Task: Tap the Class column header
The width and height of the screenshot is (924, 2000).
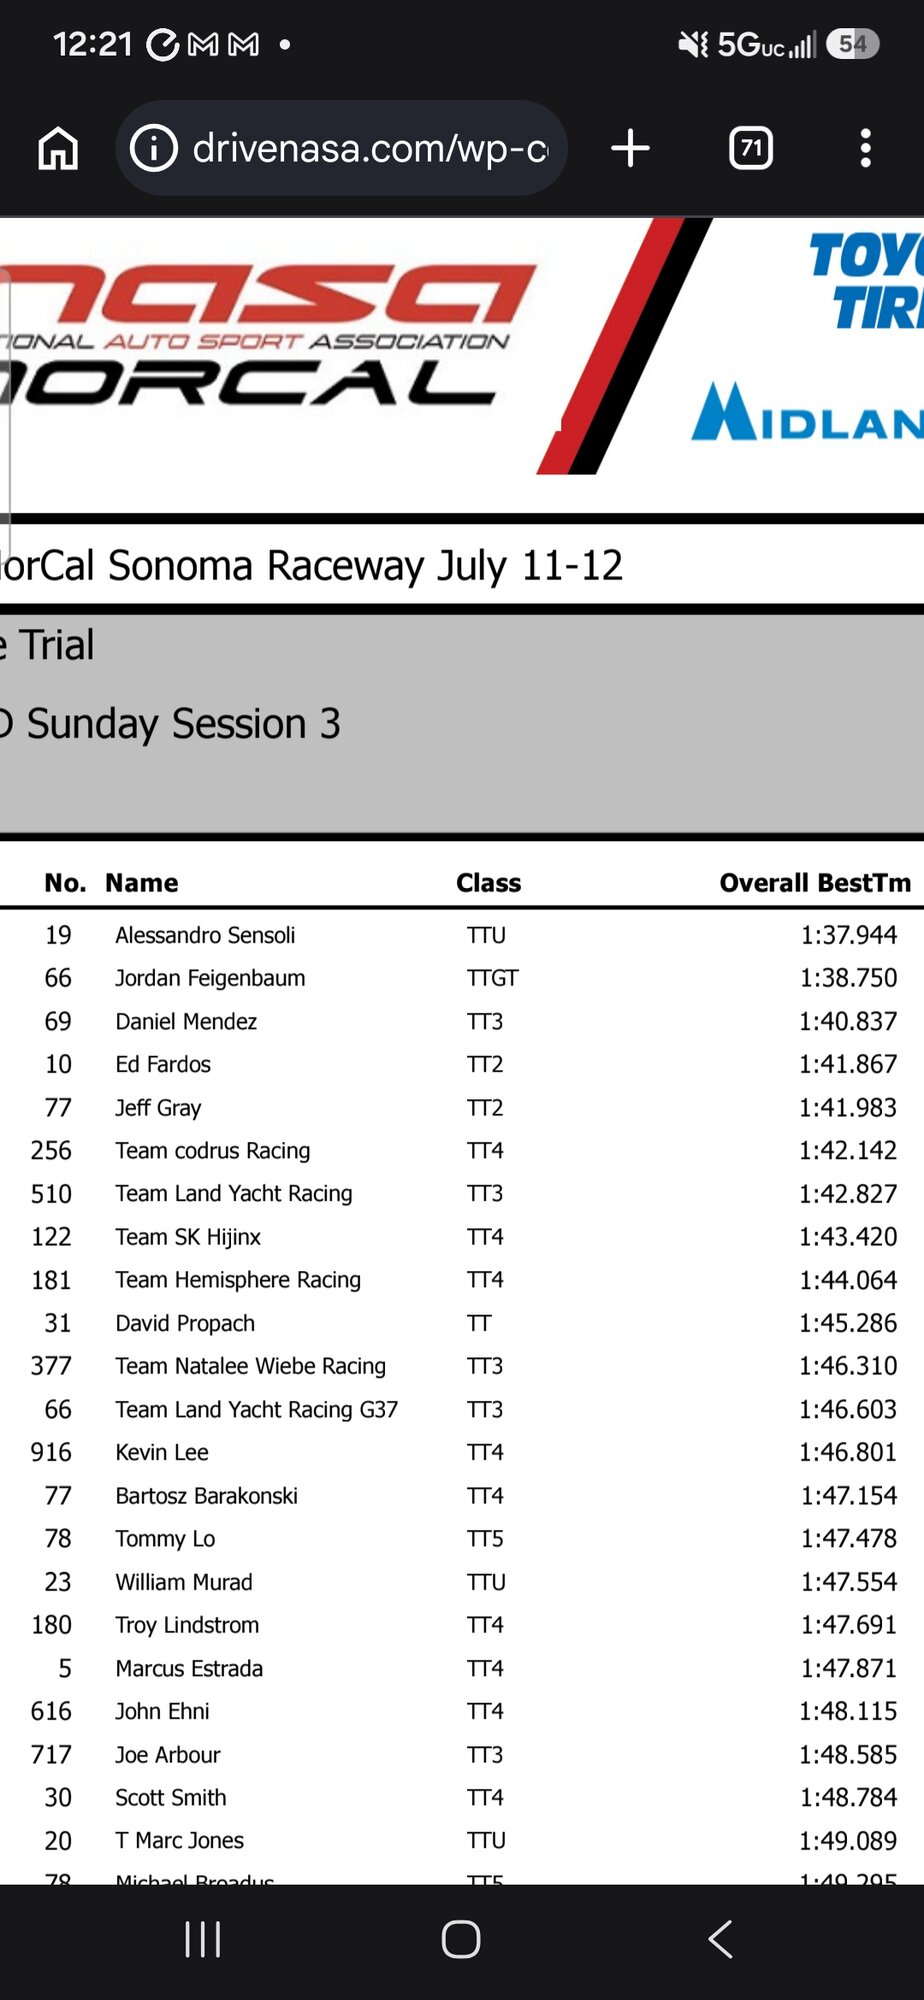Action: [x=488, y=883]
